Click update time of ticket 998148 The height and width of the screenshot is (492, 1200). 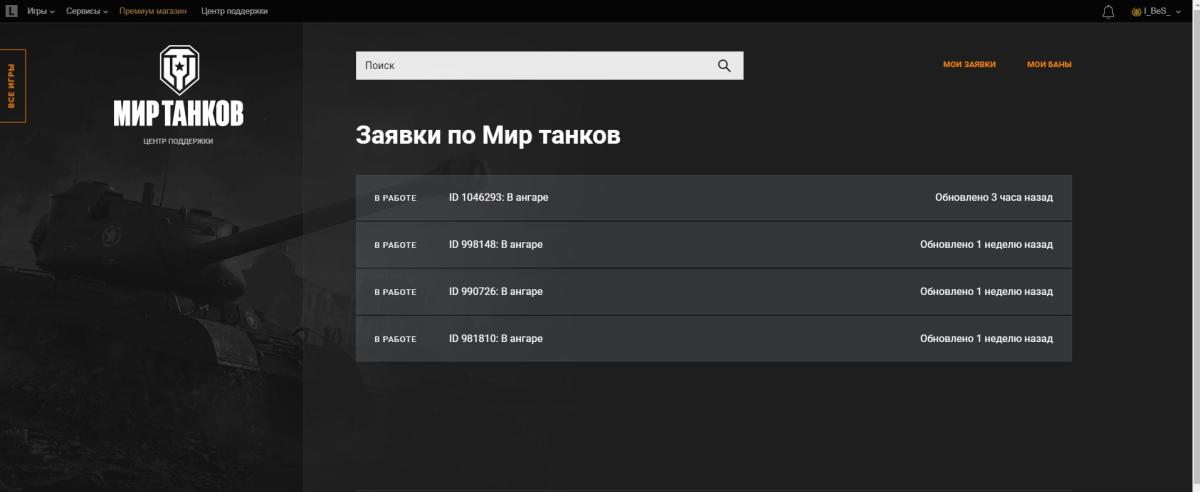click(x=986, y=245)
